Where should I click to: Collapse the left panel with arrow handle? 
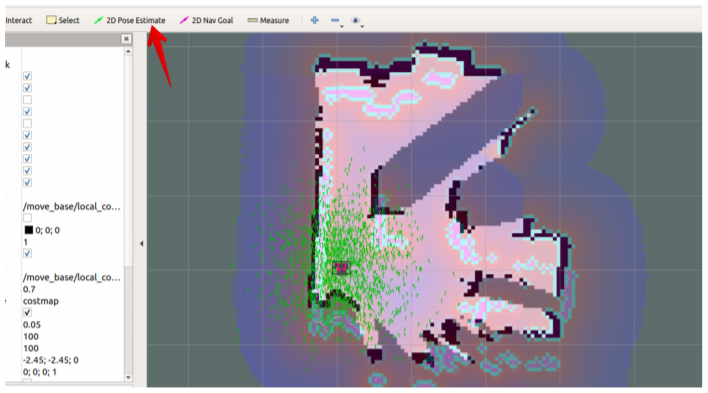[x=141, y=243]
